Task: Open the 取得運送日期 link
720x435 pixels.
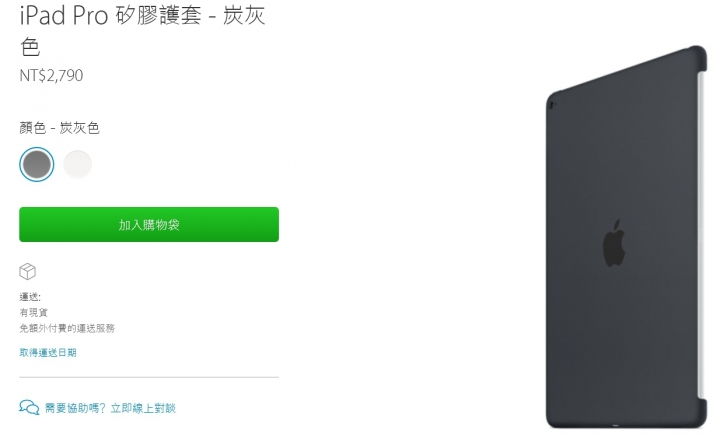Action: point(48,353)
